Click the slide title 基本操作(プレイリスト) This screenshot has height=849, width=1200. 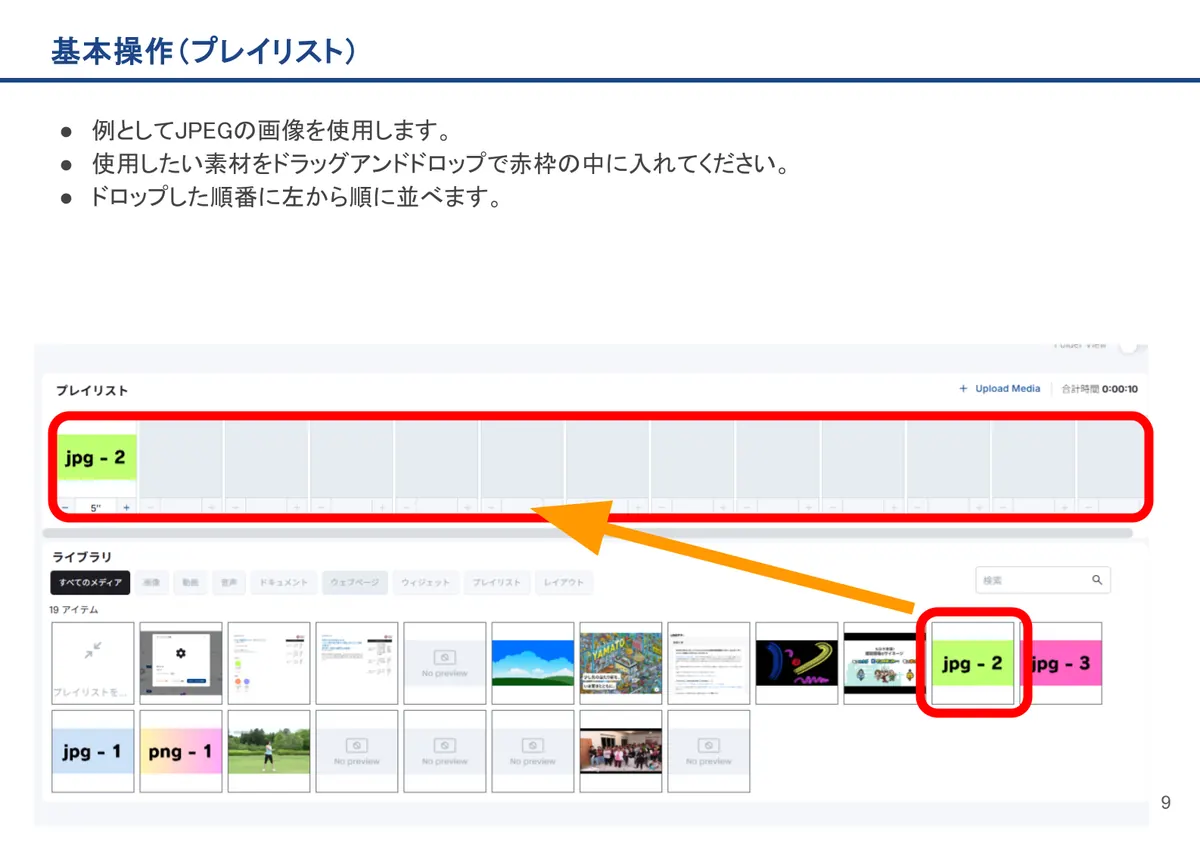point(204,52)
